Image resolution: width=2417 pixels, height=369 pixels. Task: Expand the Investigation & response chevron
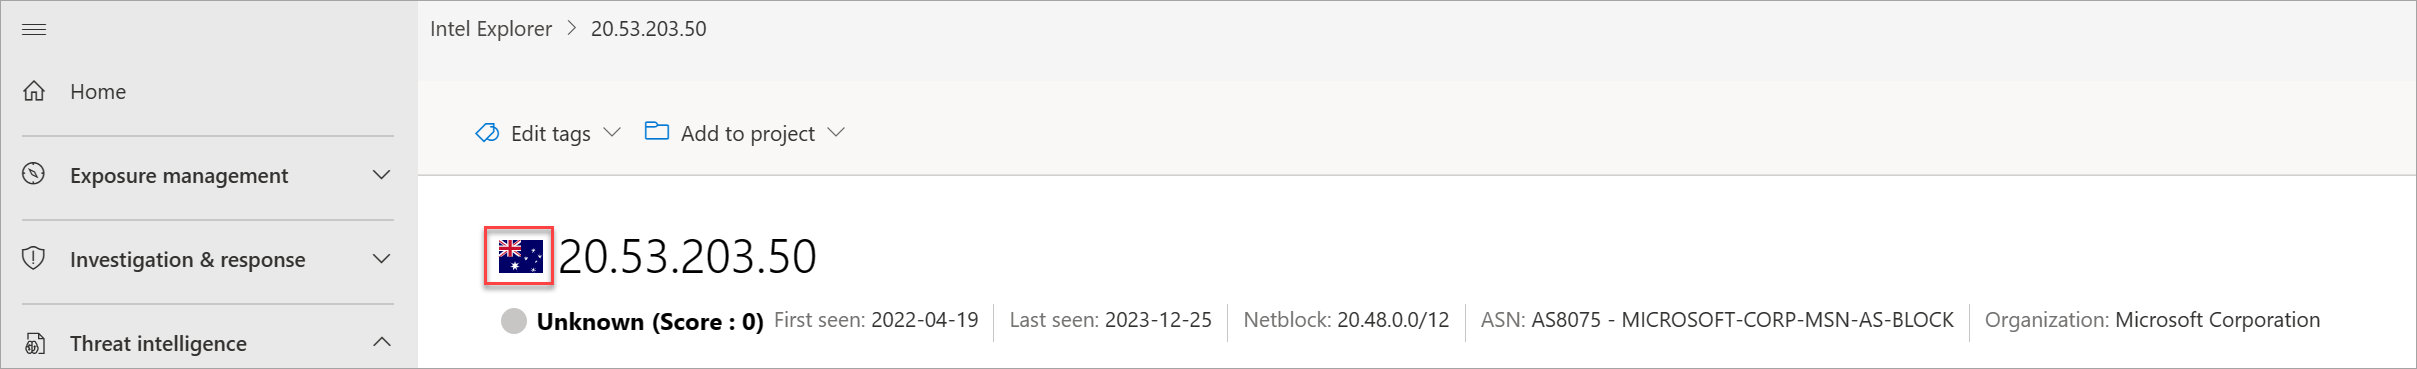click(x=381, y=259)
